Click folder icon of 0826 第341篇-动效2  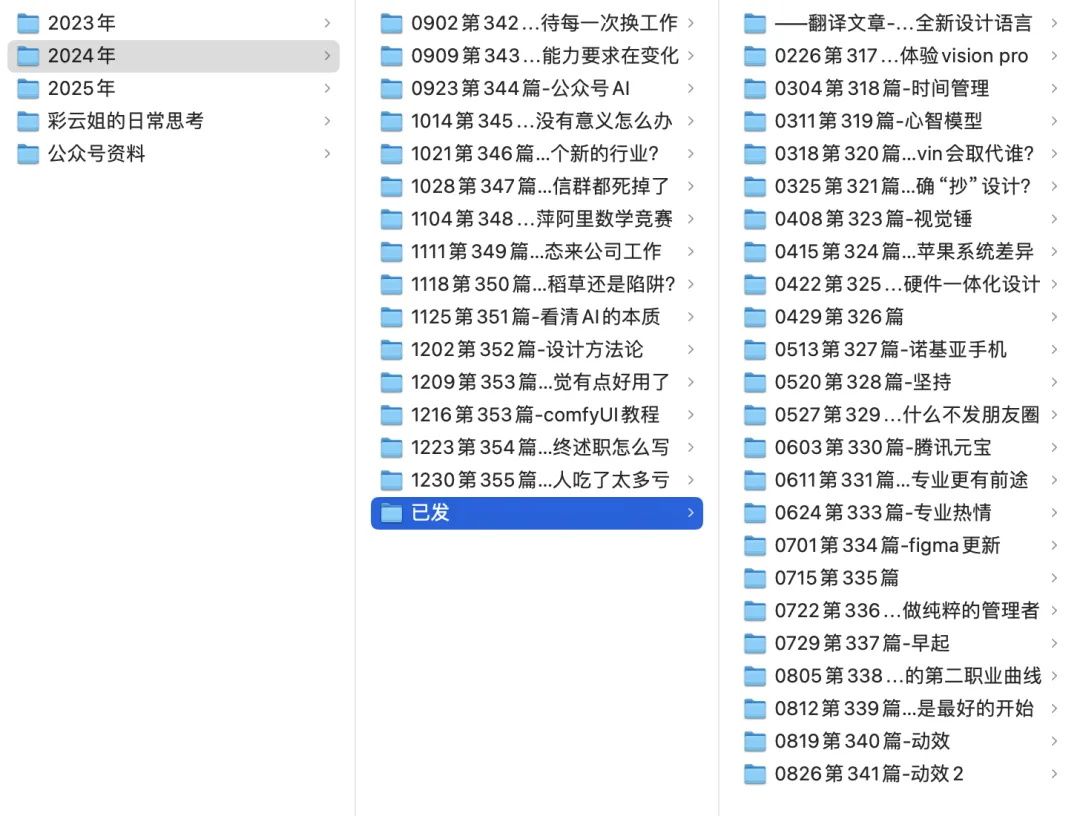point(755,774)
